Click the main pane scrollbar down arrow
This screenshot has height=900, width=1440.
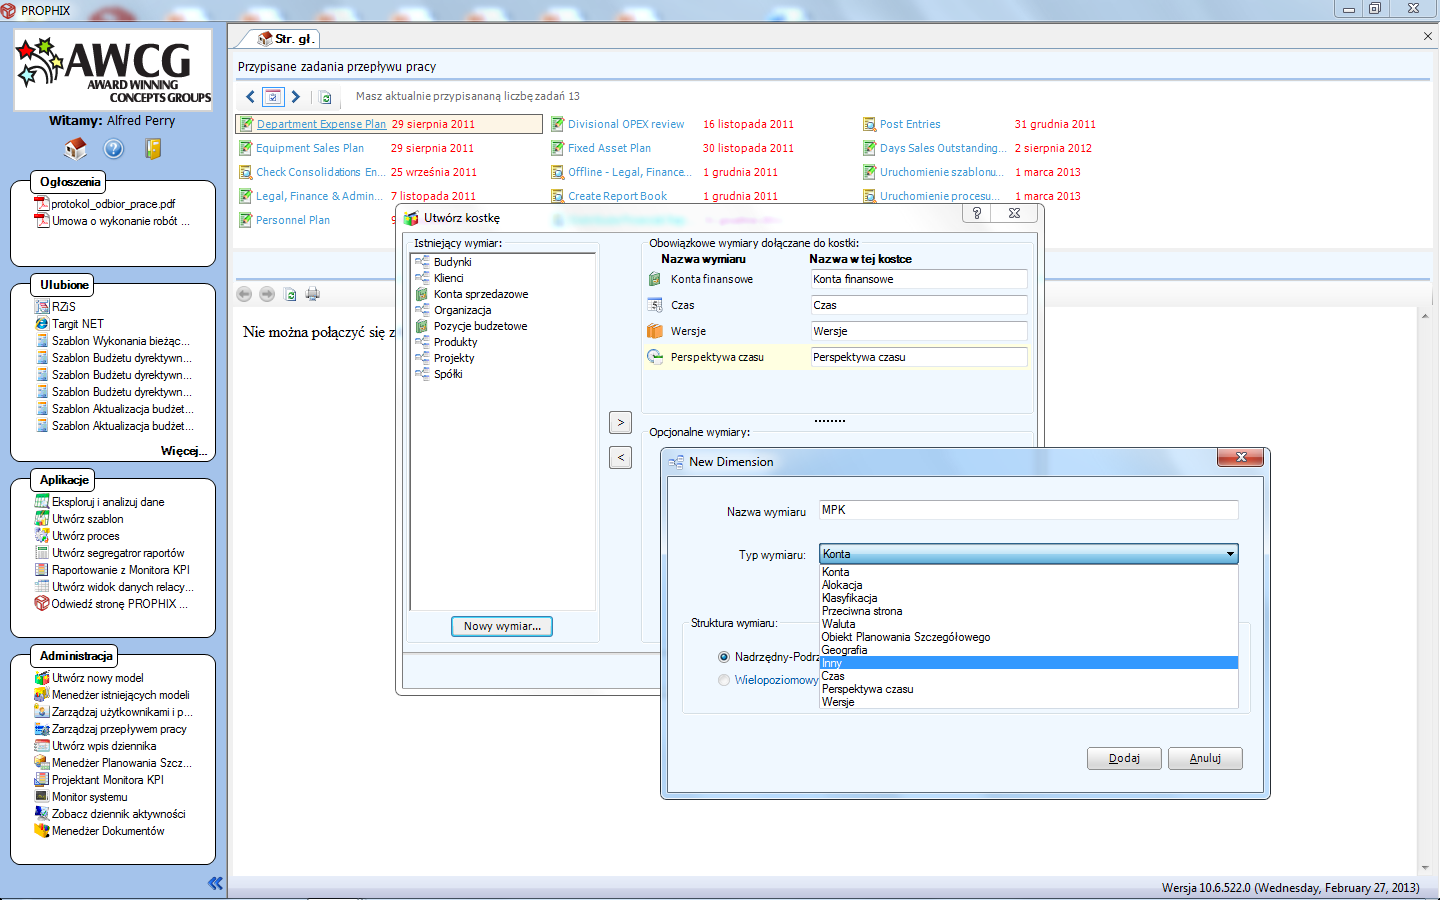[1425, 868]
